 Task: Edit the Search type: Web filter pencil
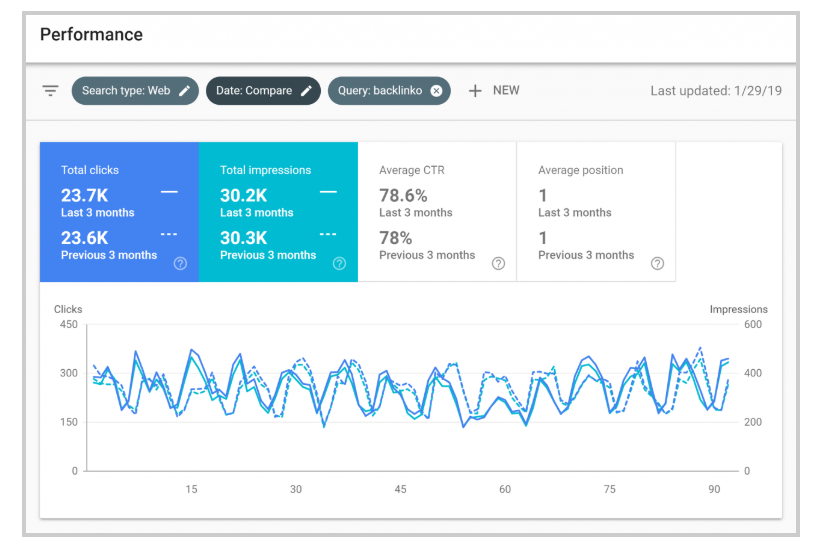click(x=184, y=91)
